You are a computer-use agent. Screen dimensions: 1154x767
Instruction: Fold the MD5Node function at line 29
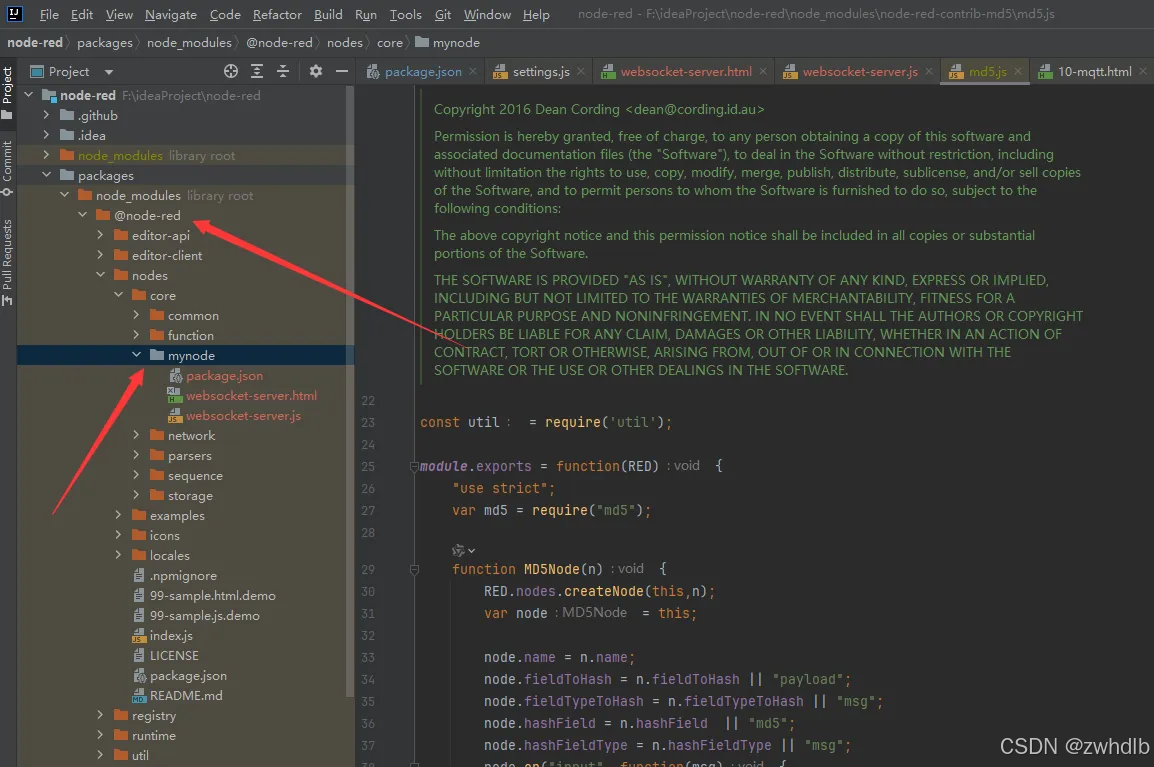tap(414, 569)
